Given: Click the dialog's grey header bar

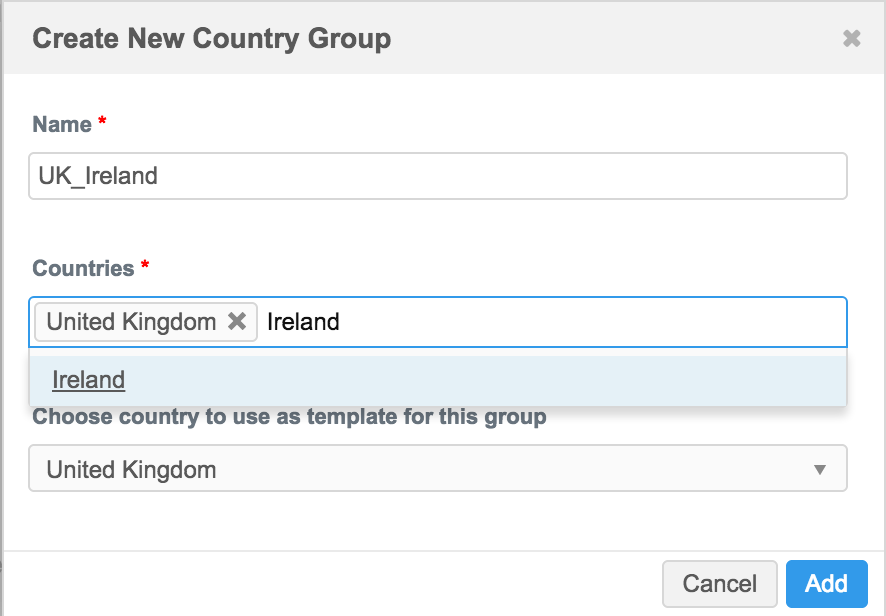Looking at the screenshot, I should click(x=600, y=39).
